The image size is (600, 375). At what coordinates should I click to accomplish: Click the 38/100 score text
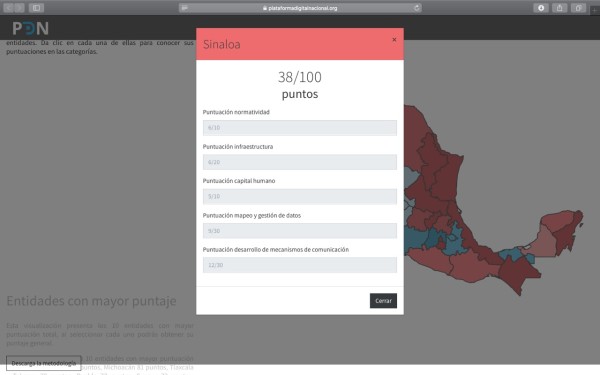coord(300,77)
